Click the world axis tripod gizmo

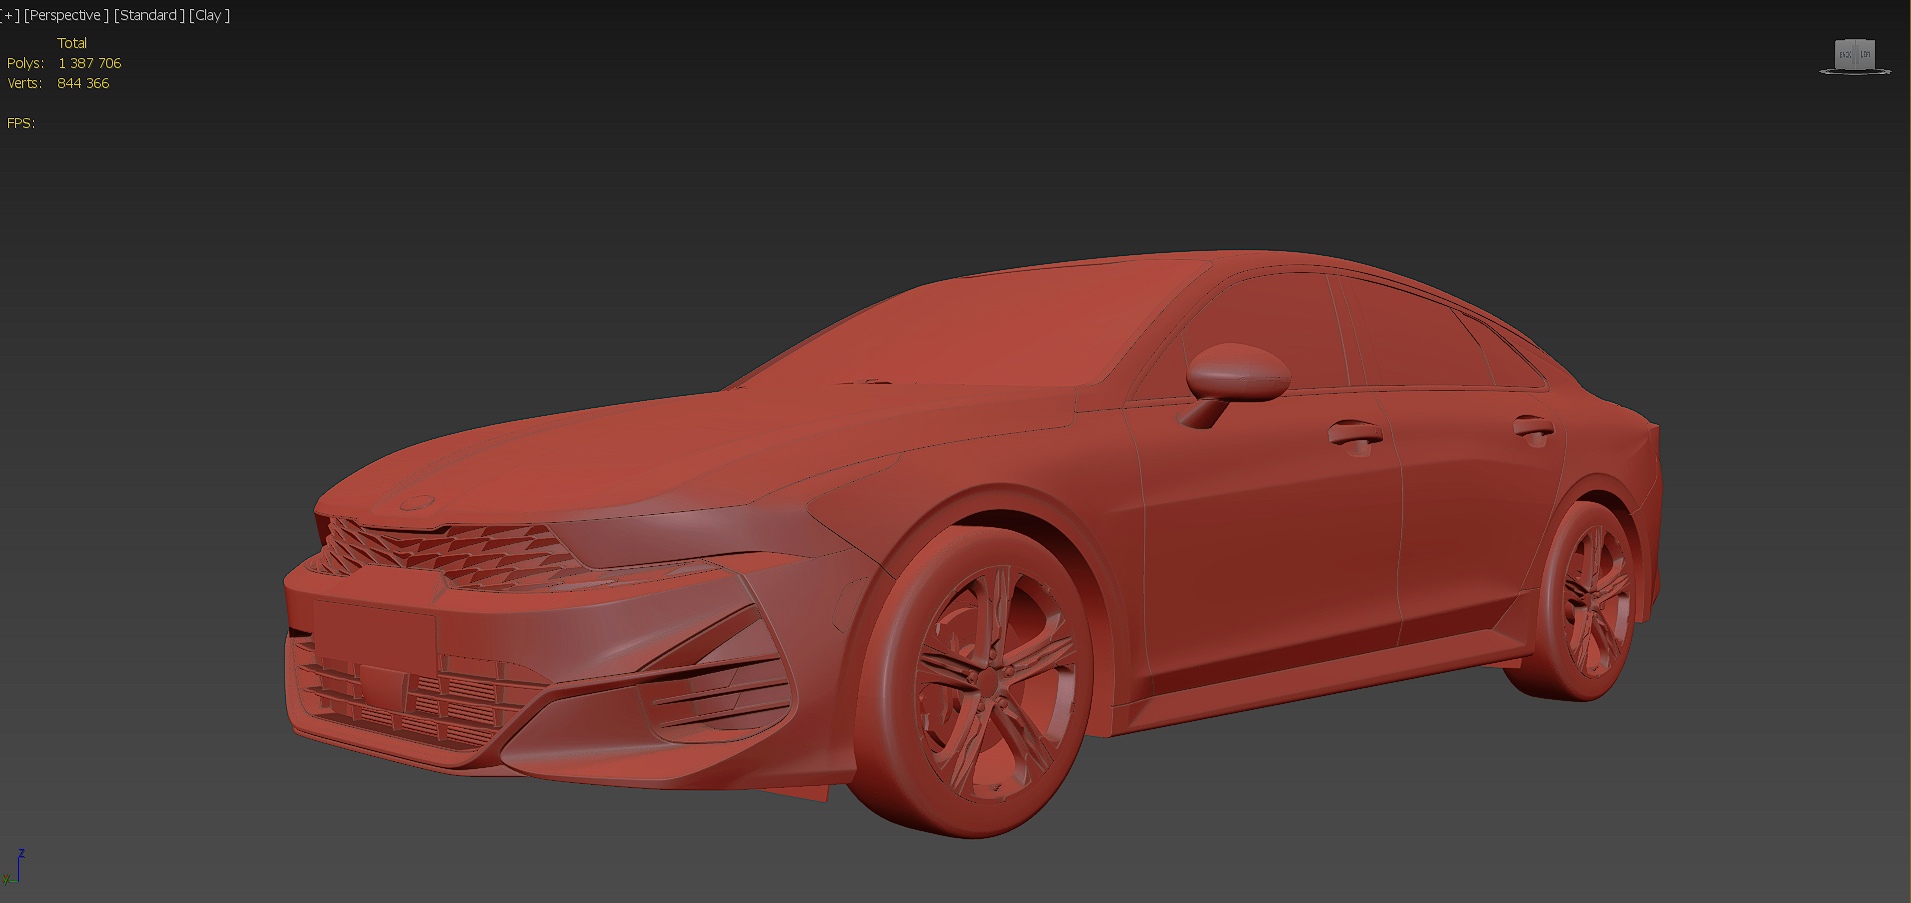tap(14, 868)
